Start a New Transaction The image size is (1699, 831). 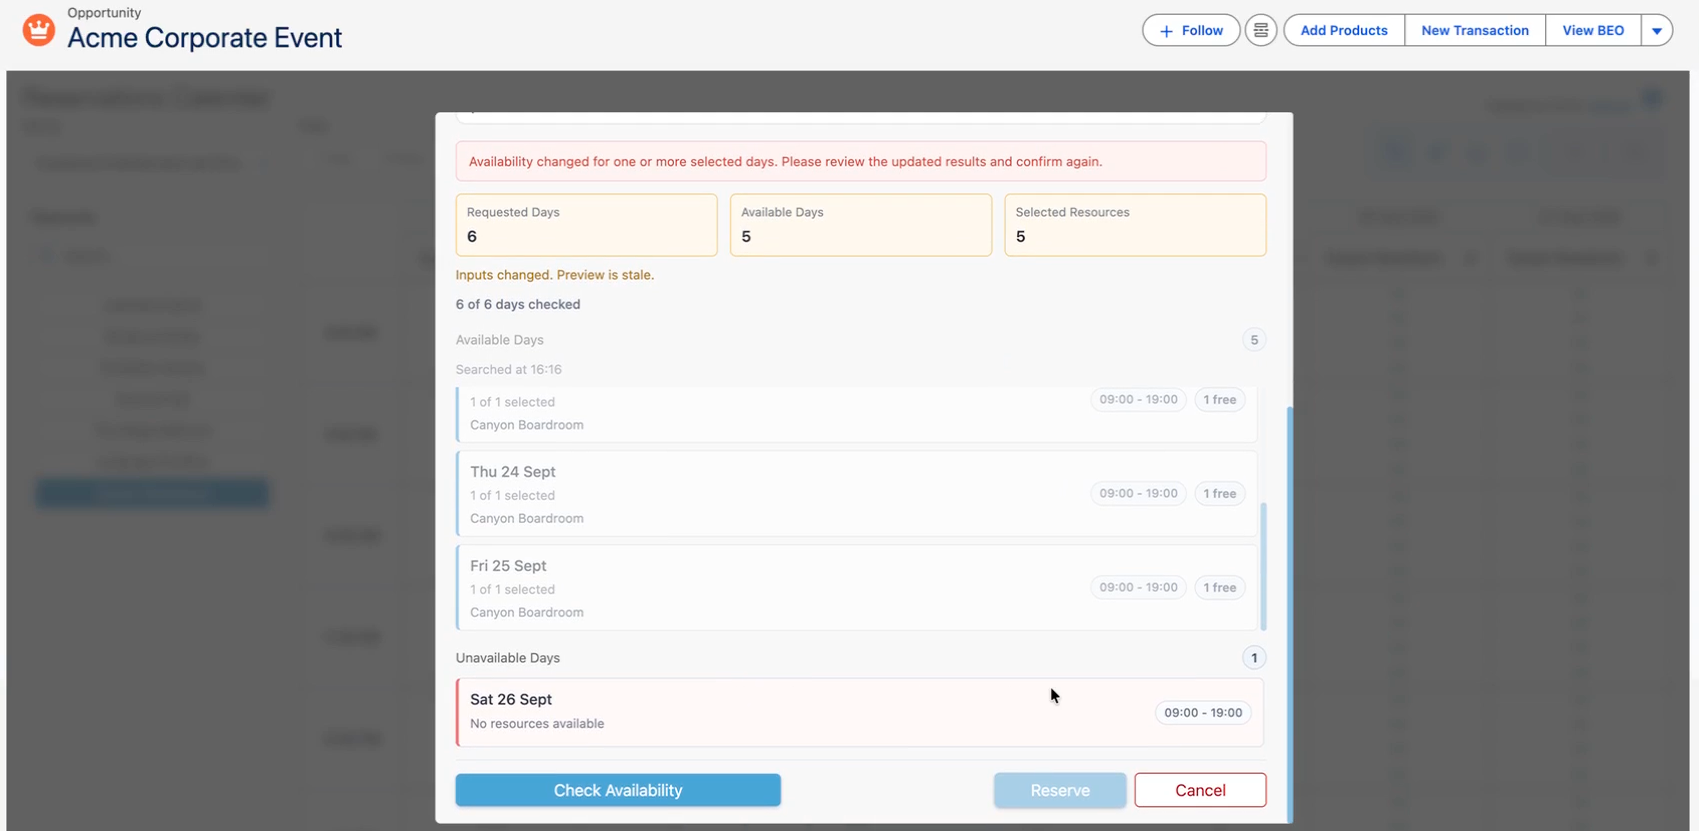[1475, 30]
